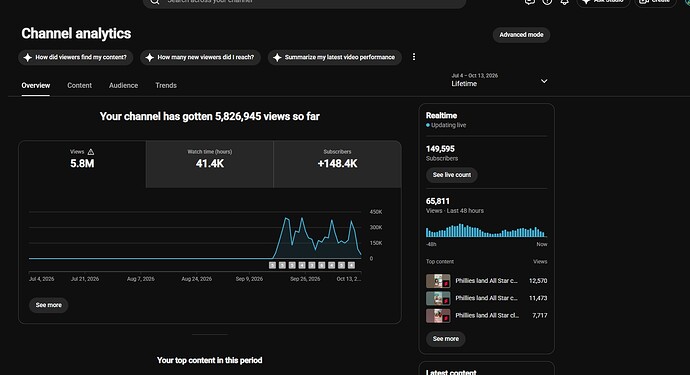
Task: Click the 'Your channel has gotten 5,826,945 views' heading
Action: click(209, 117)
